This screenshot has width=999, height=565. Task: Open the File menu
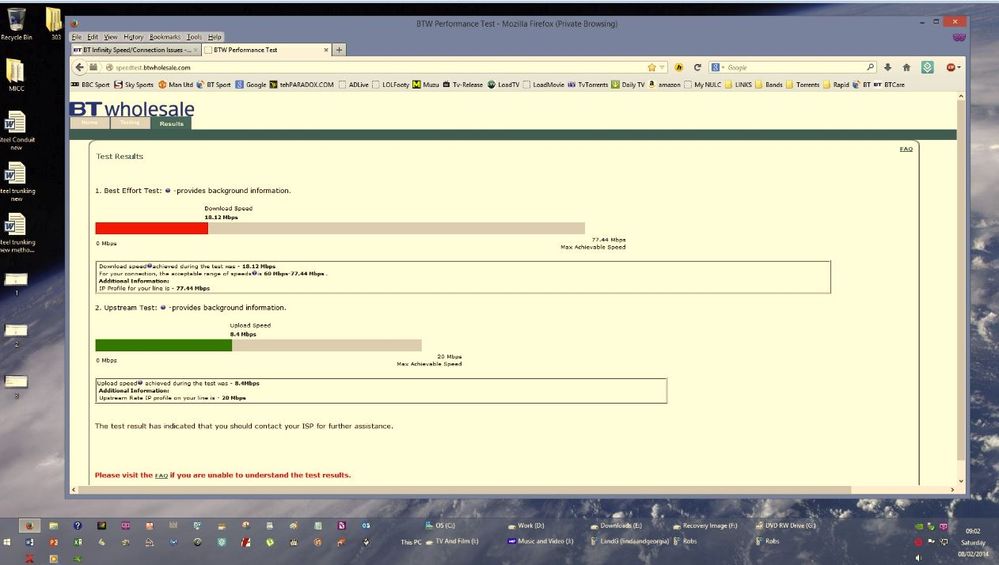pos(76,37)
